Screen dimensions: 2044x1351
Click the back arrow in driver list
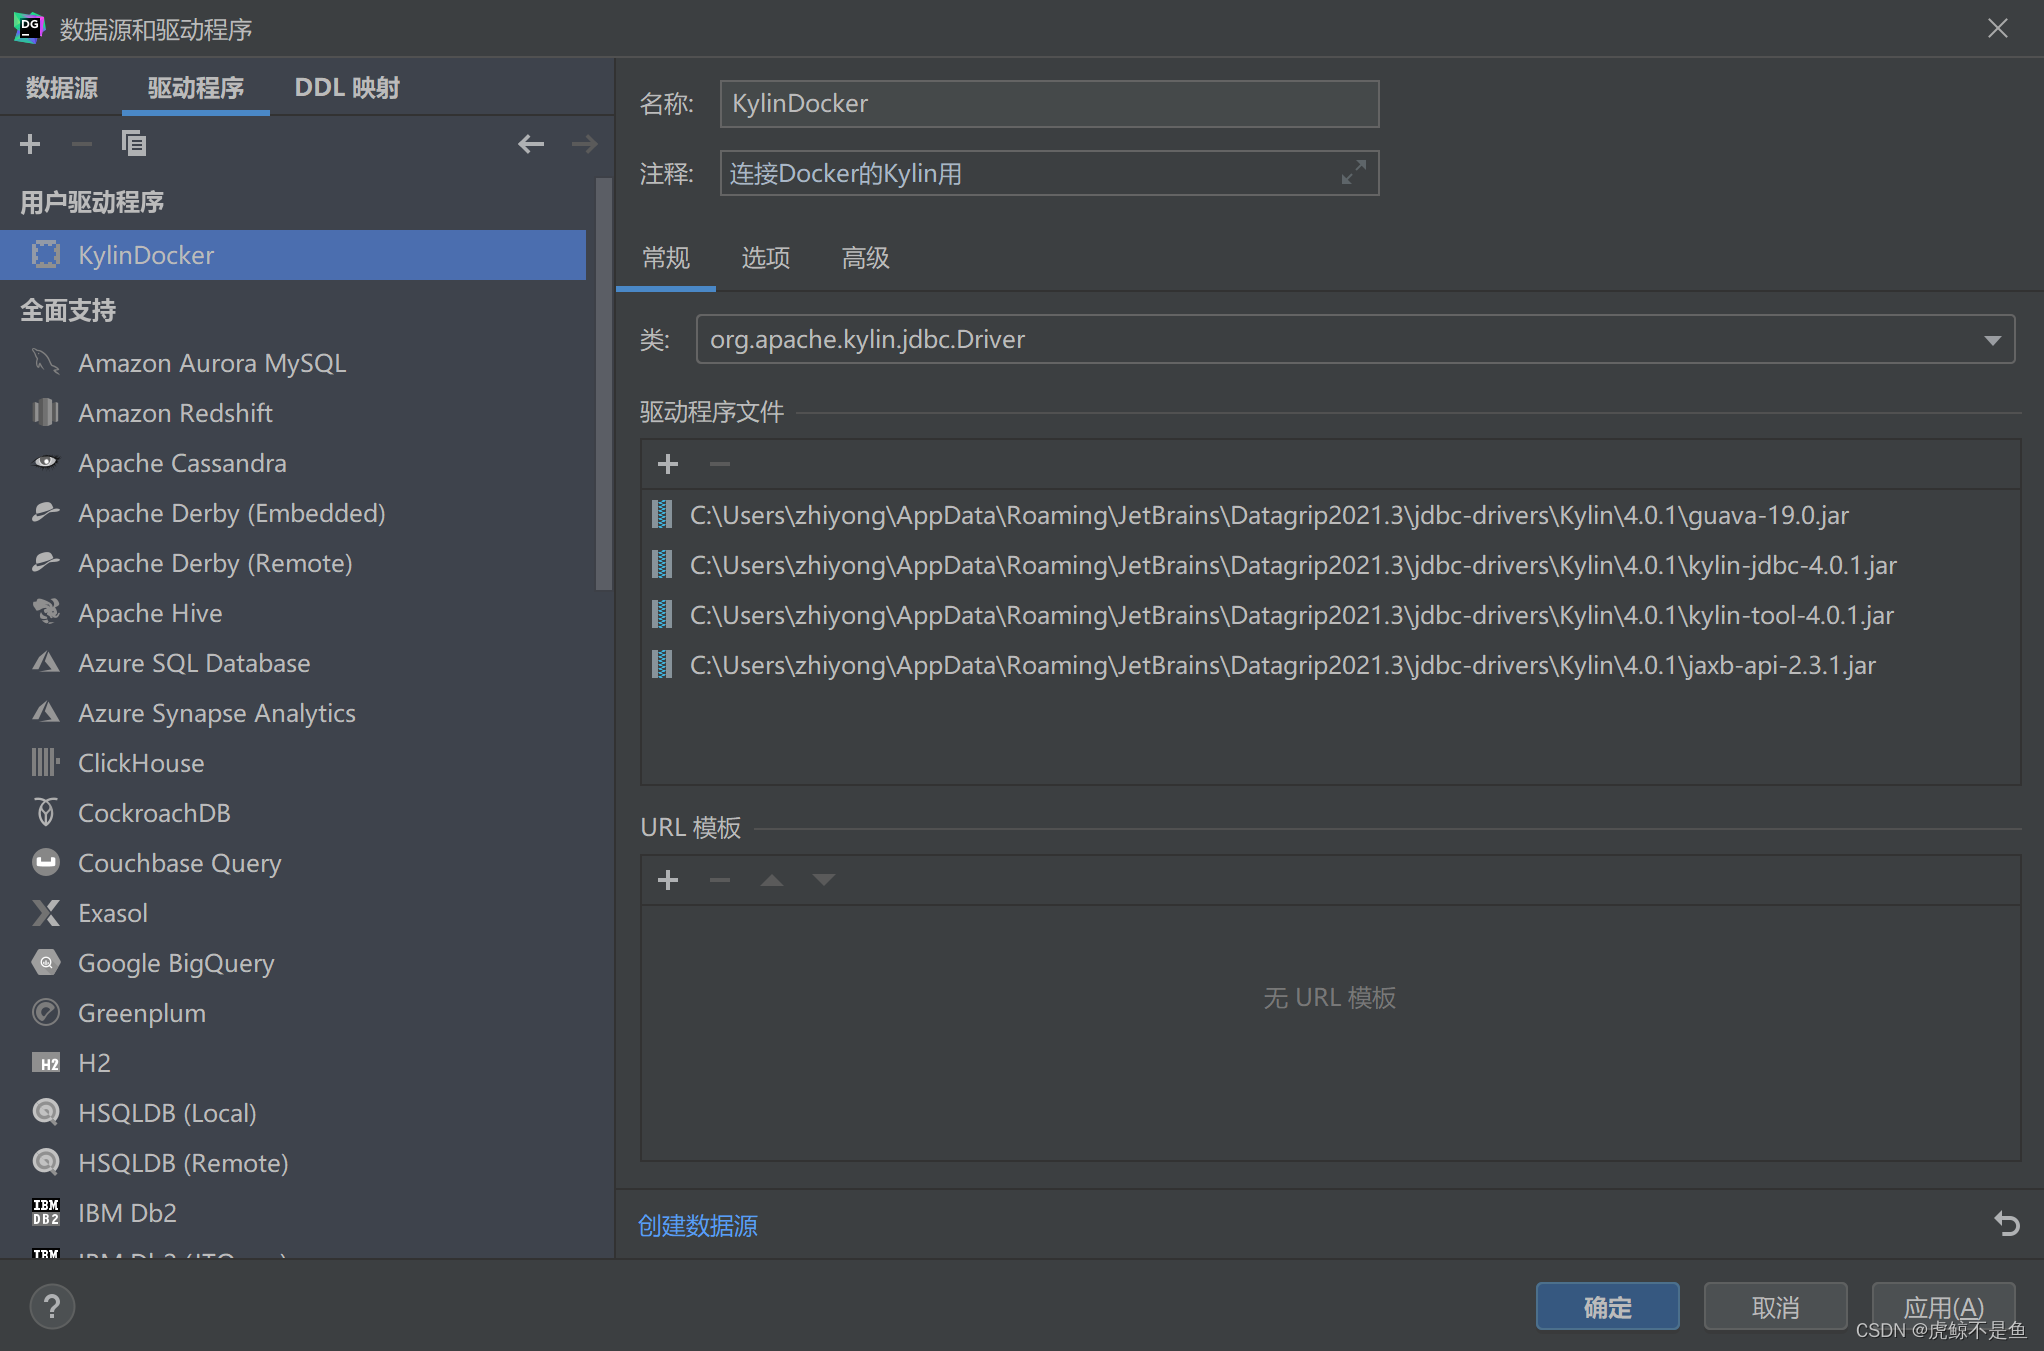[x=531, y=144]
